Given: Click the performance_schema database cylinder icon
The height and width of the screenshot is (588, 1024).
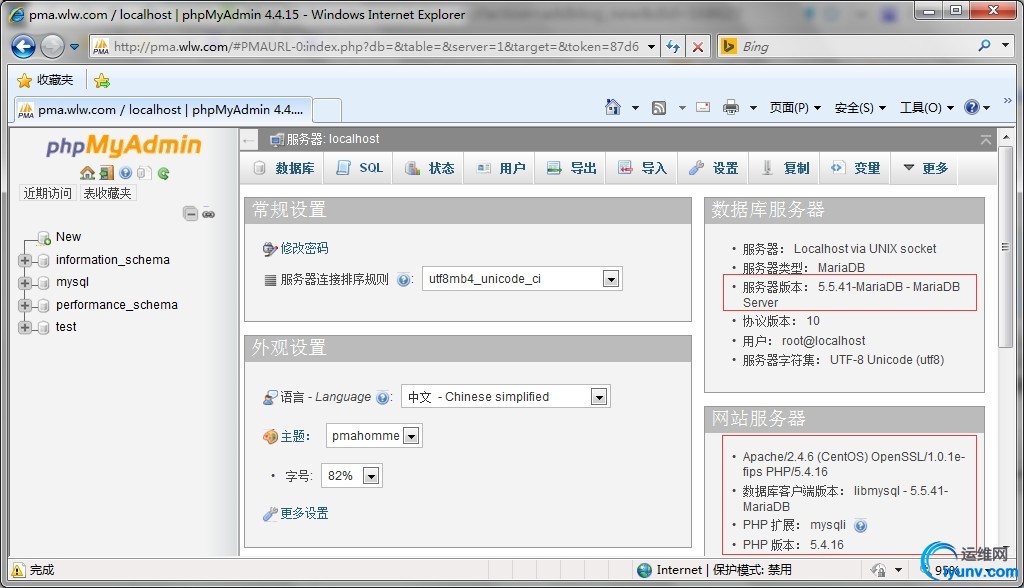Looking at the screenshot, I should click(x=43, y=305).
